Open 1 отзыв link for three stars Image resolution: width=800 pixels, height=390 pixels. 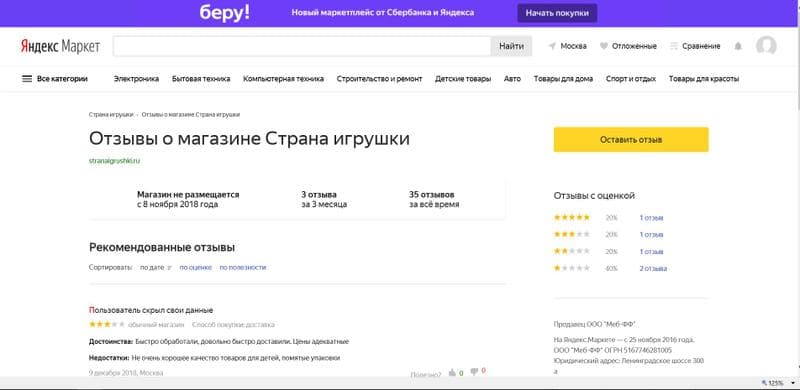tap(652, 235)
